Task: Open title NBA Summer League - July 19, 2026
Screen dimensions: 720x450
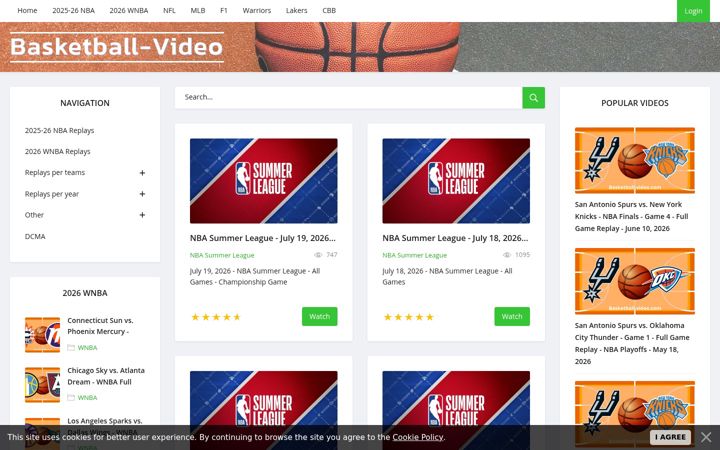Action: tap(263, 238)
